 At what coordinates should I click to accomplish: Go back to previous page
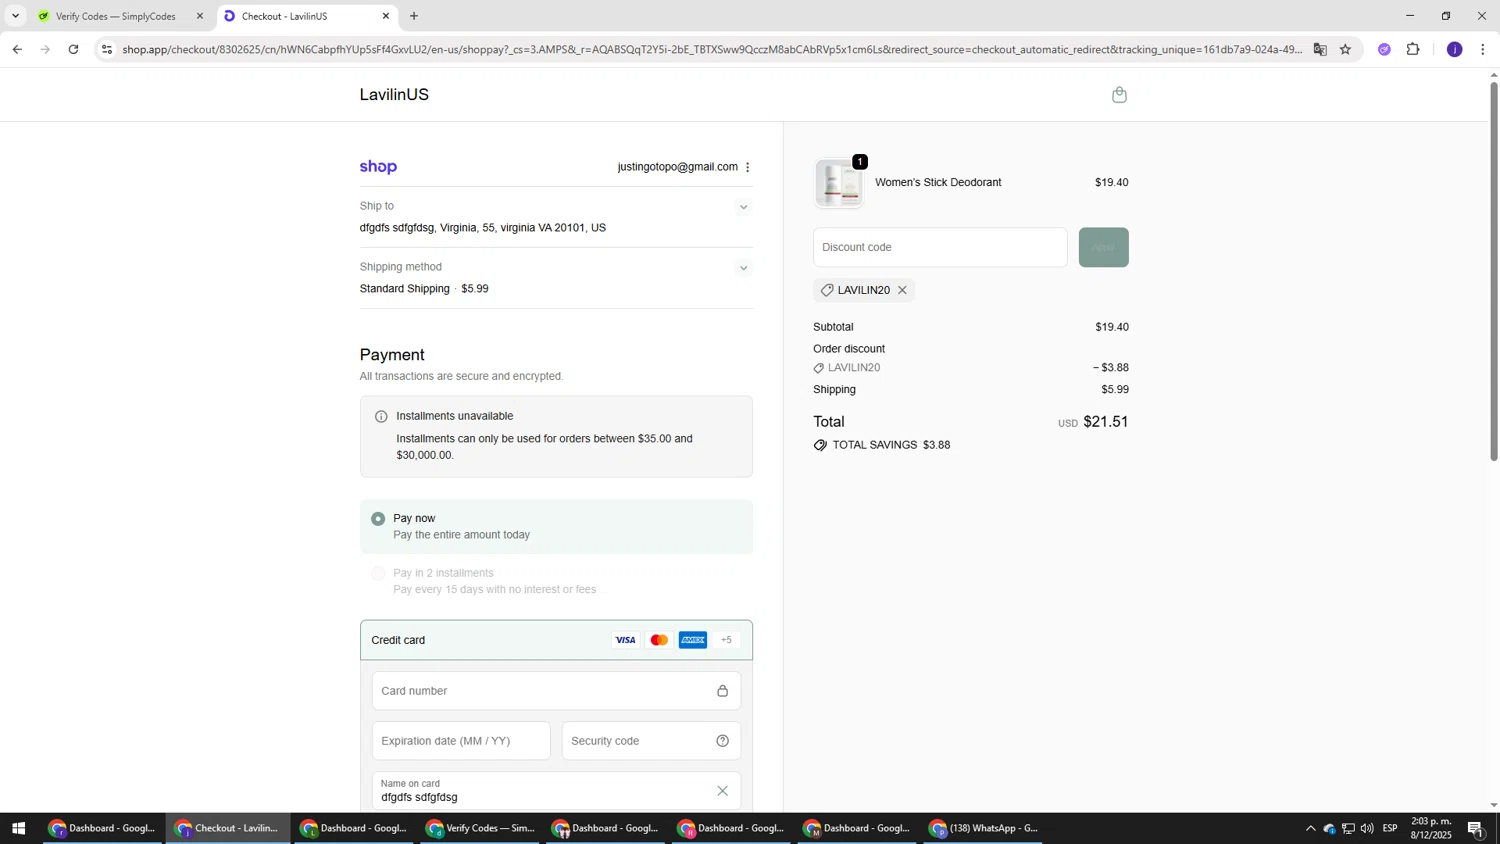pyautogui.click(x=17, y=49)
